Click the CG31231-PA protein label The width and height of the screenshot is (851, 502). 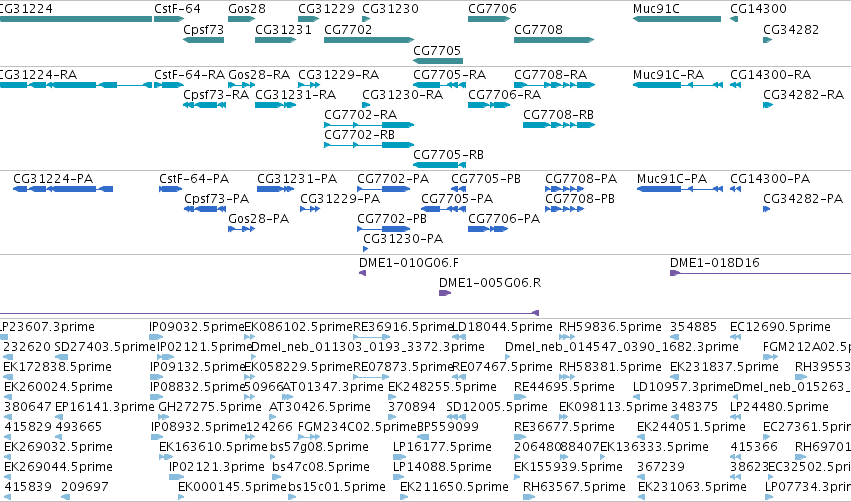tap(297, 179)
